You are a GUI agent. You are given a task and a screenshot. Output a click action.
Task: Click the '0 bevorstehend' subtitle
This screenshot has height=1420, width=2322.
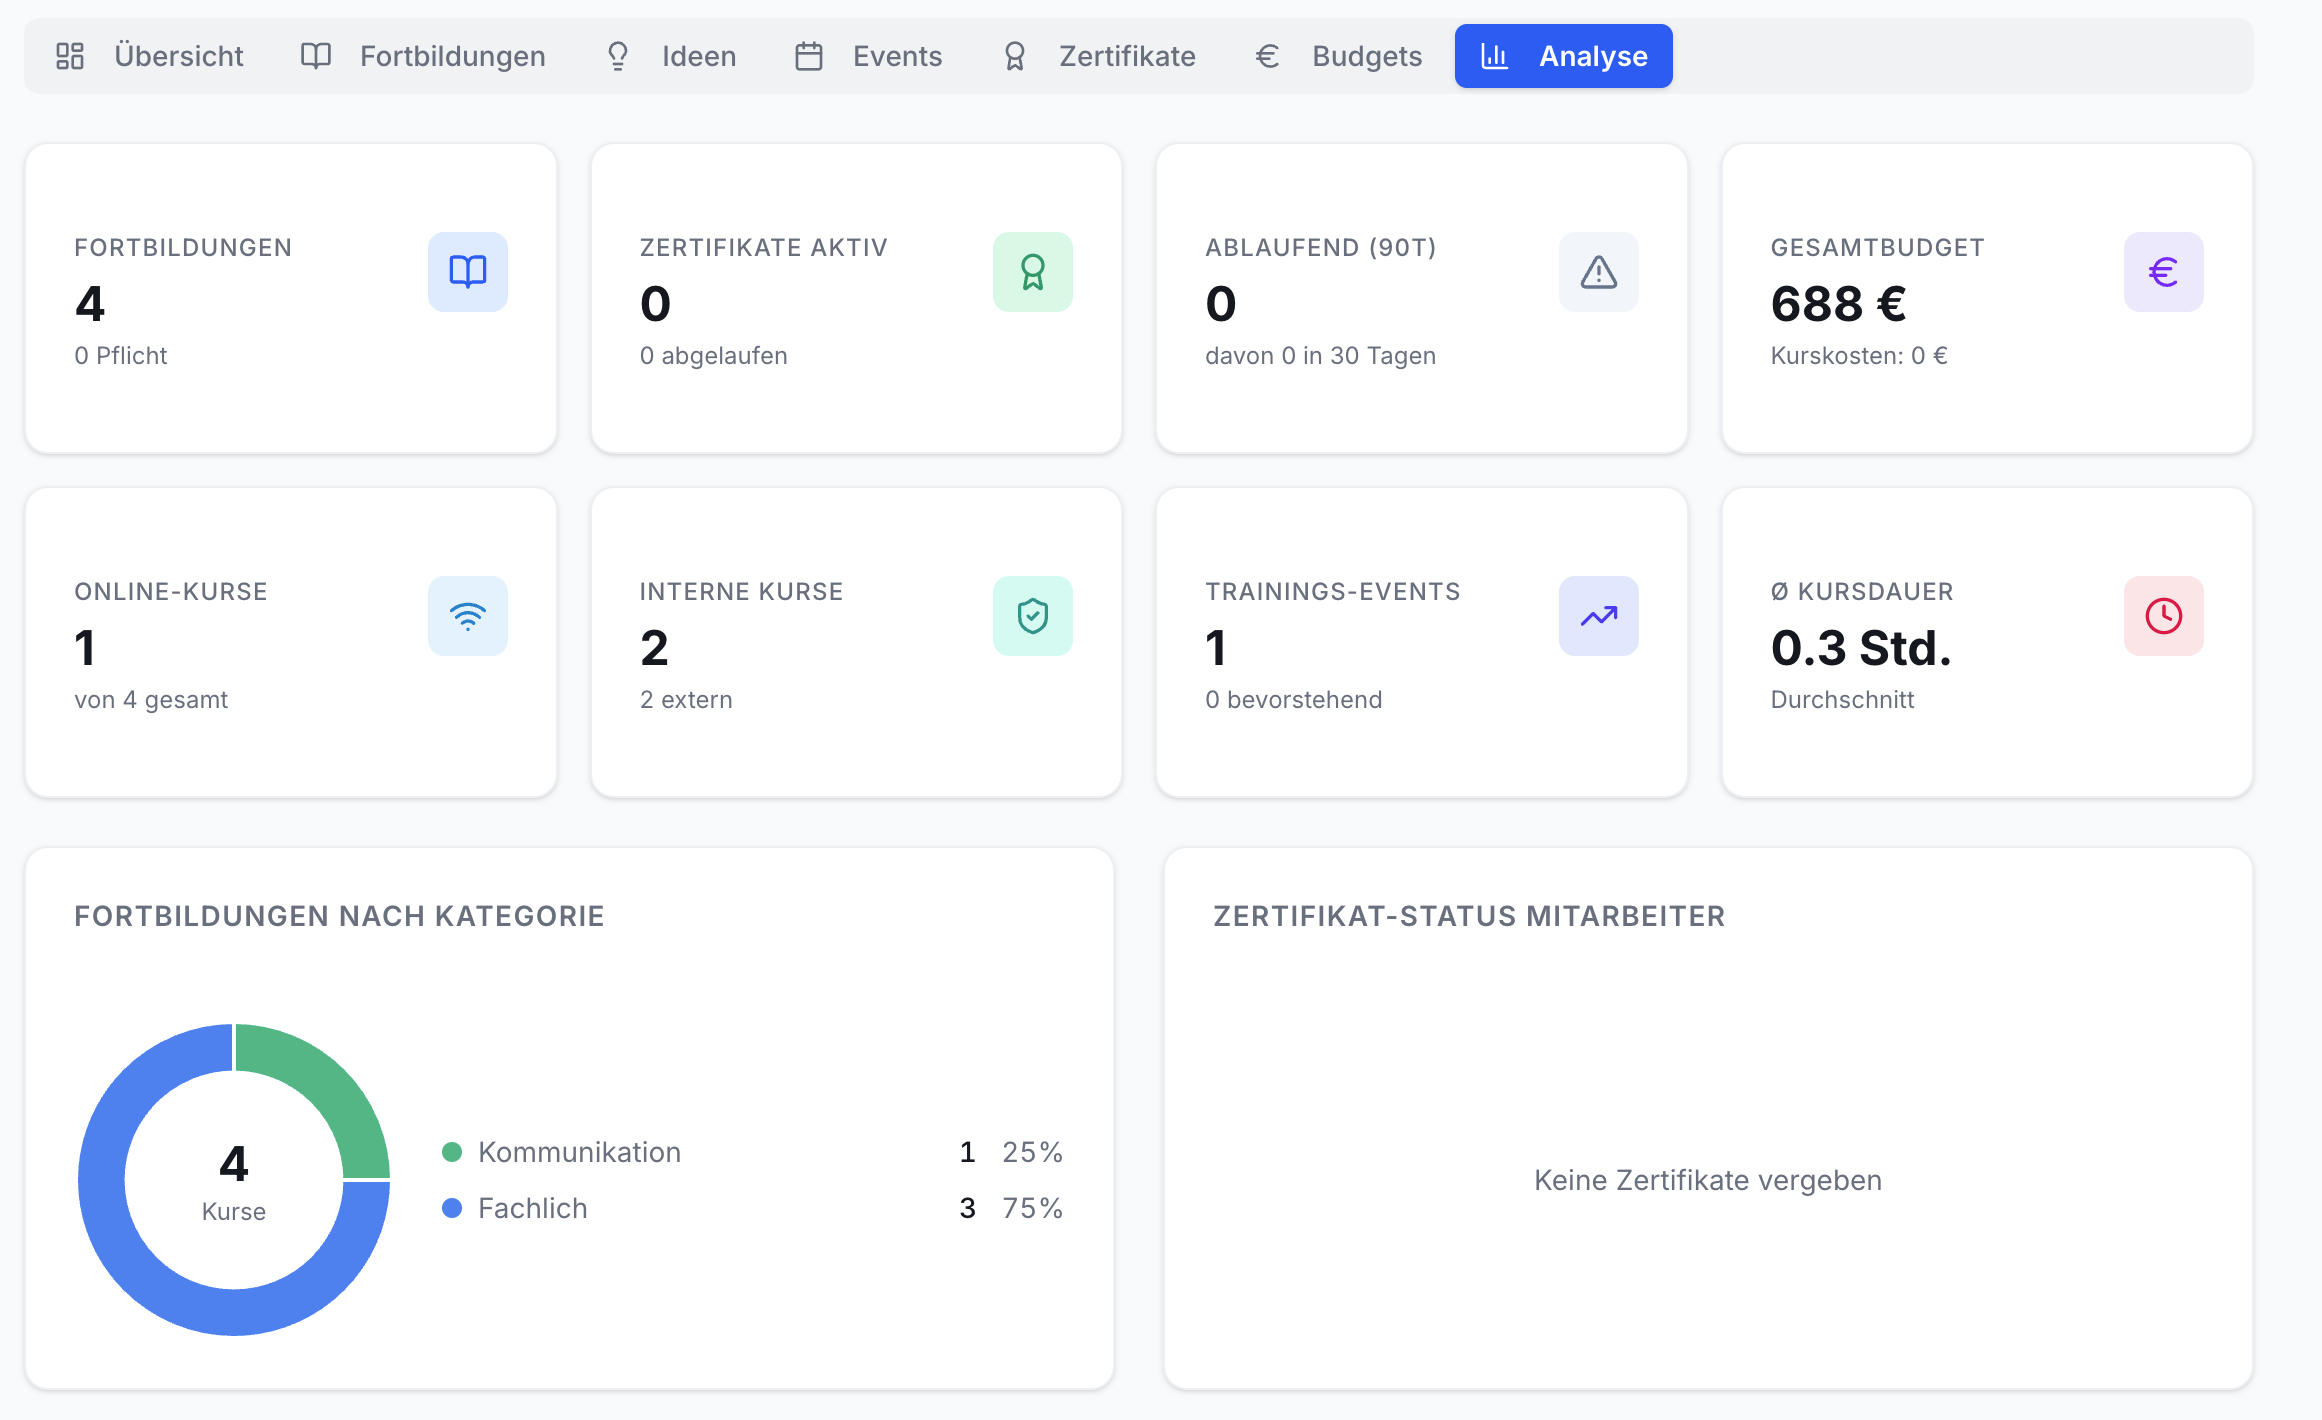click(x=1293, y=700)
